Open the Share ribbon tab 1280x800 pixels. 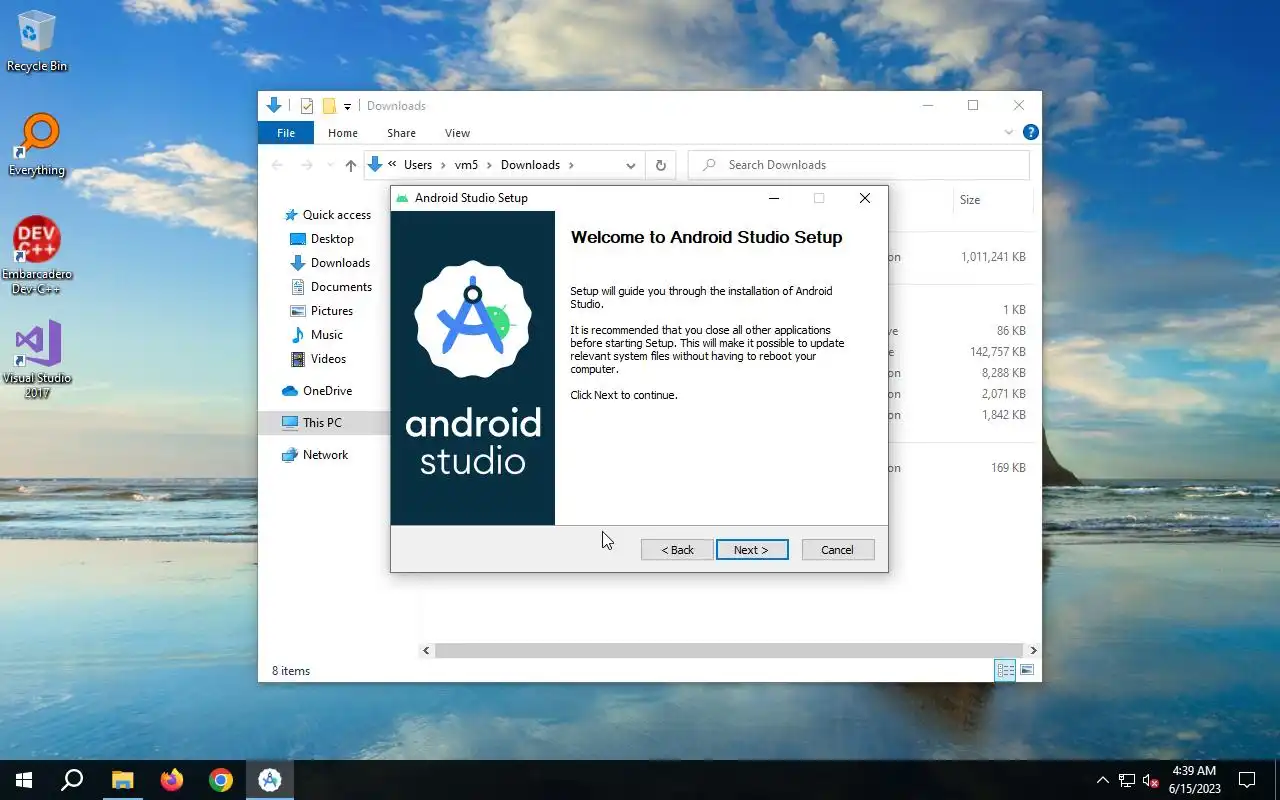tap(401, 133)
